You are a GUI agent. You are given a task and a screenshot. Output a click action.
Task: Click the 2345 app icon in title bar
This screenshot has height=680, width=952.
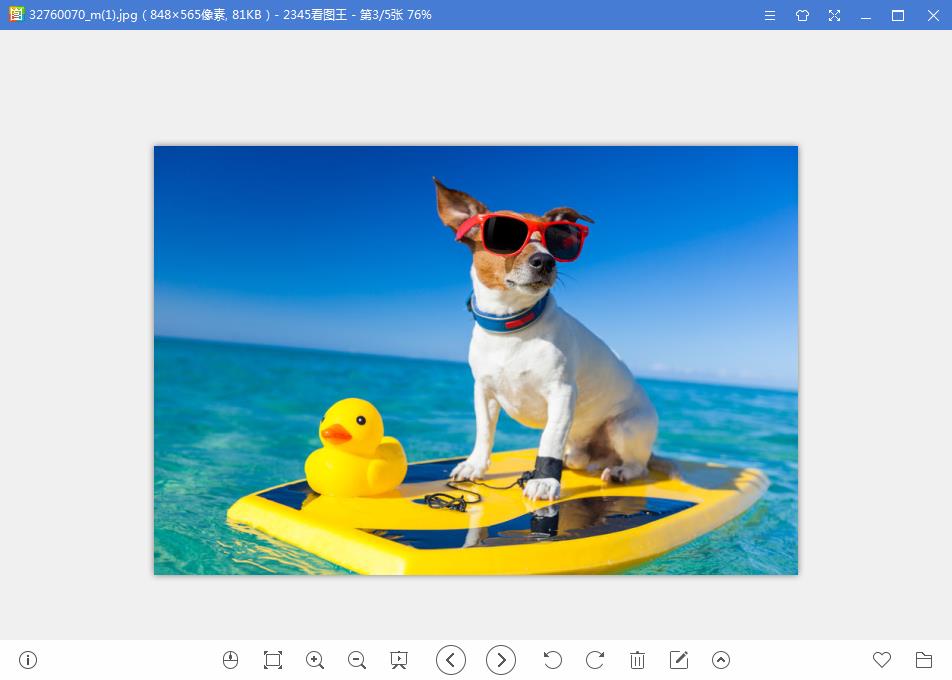tap(14, 15)
